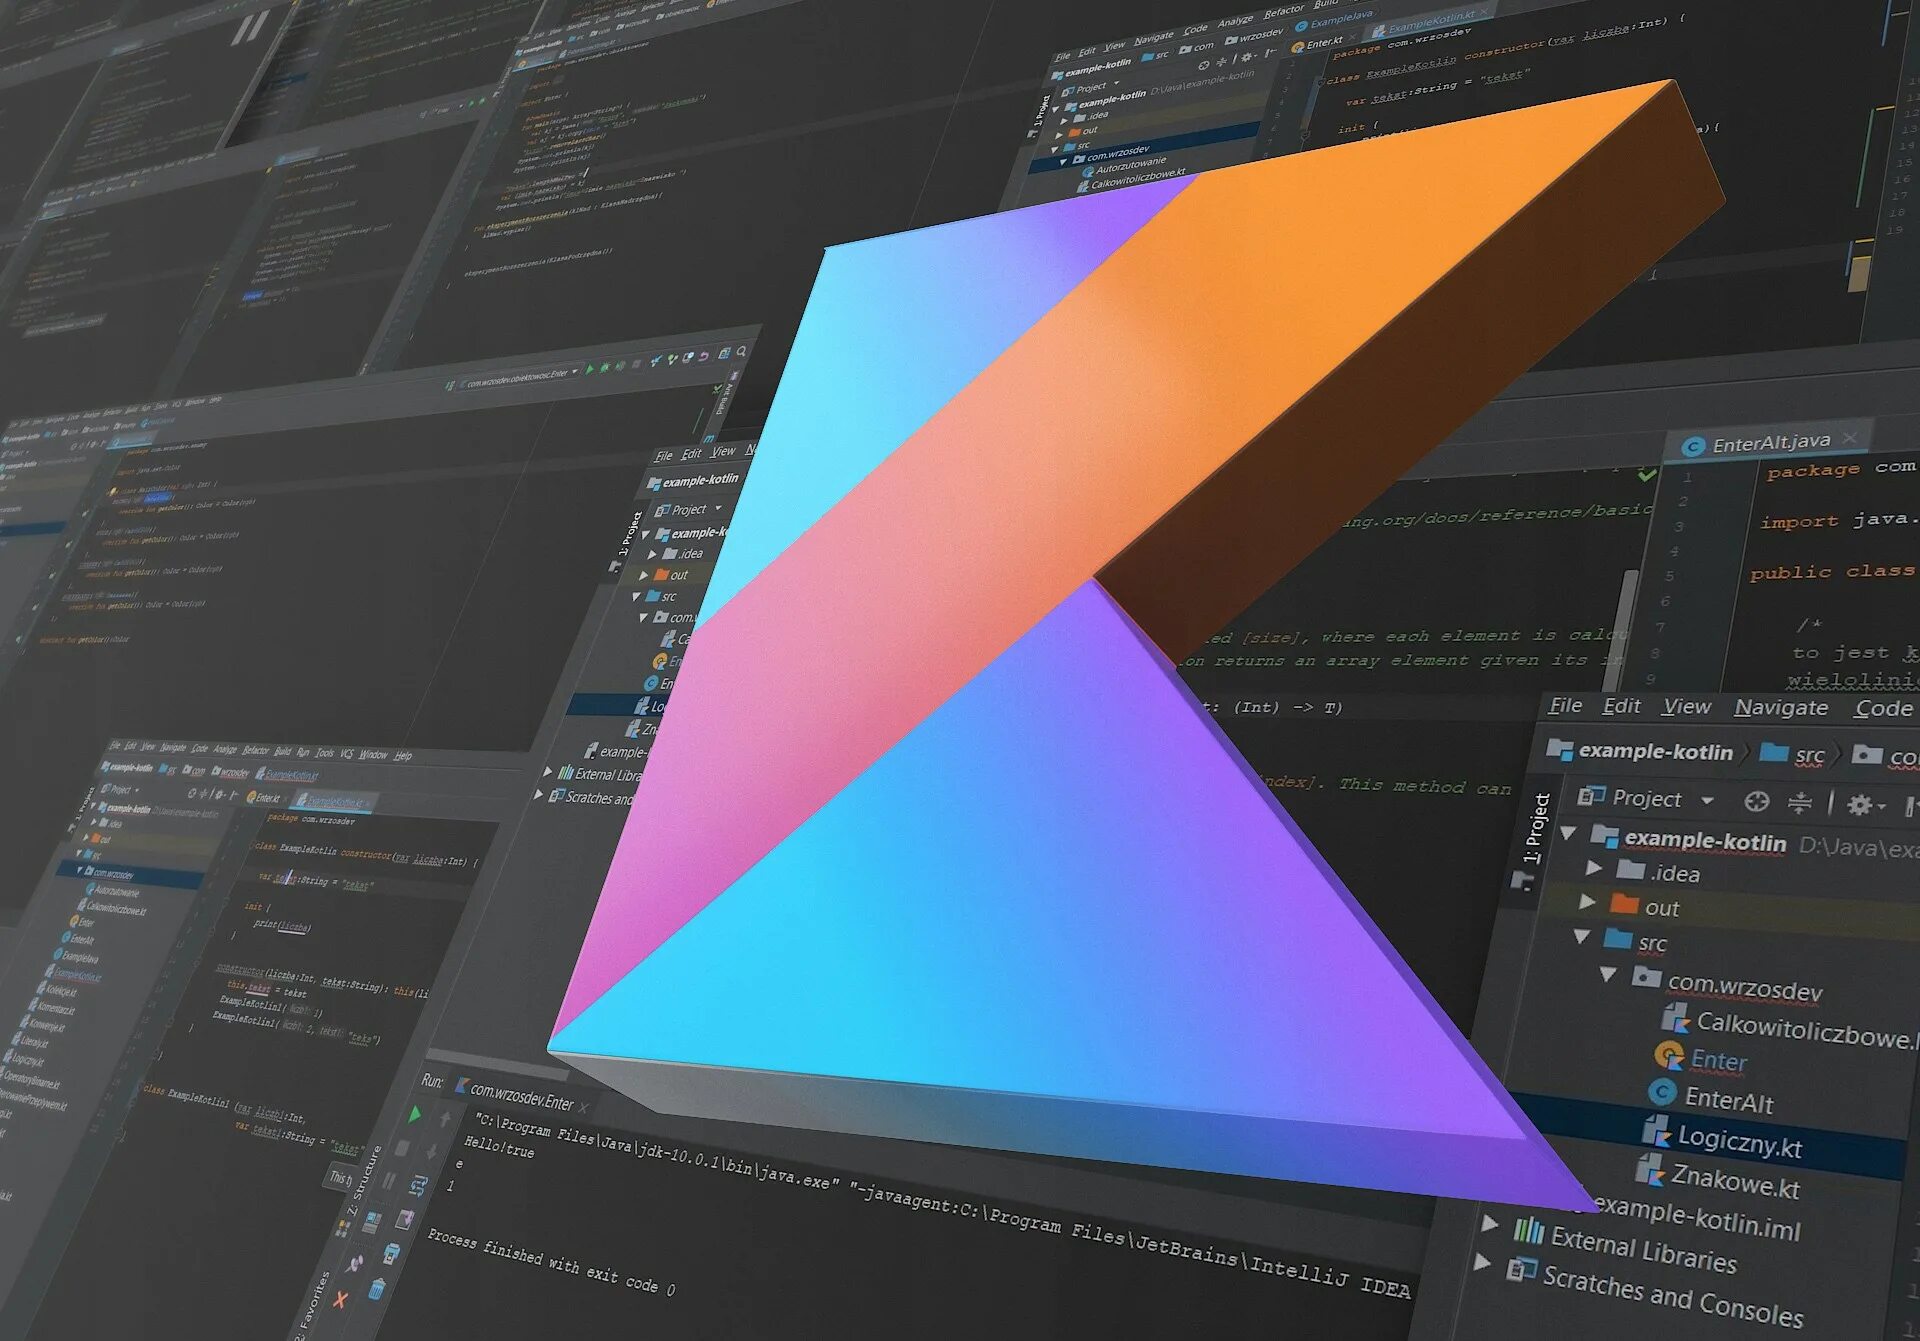The width and height of the screenshot is (1920, 1341).
Task: Close the com.wrzosdev.Enter run tab
Action: (584, 1108)
